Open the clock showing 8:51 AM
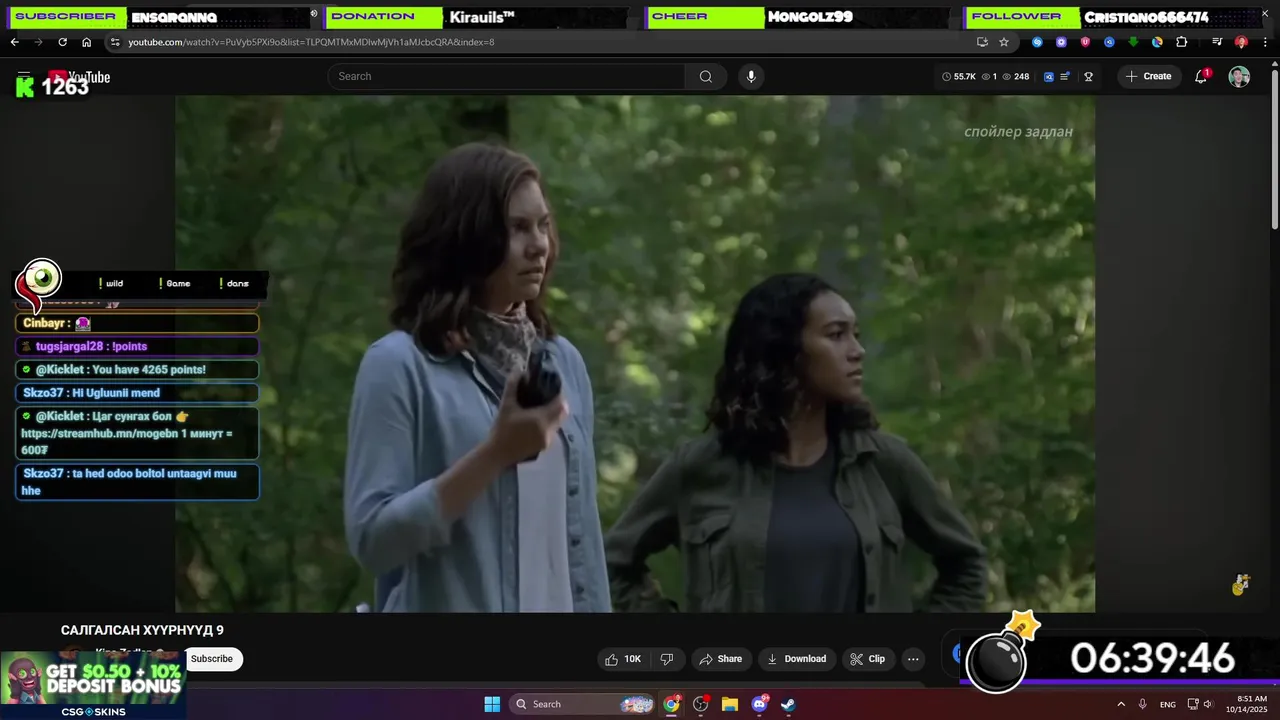The width and height of the screenshot is (1280, 720). pos(1247,704)
